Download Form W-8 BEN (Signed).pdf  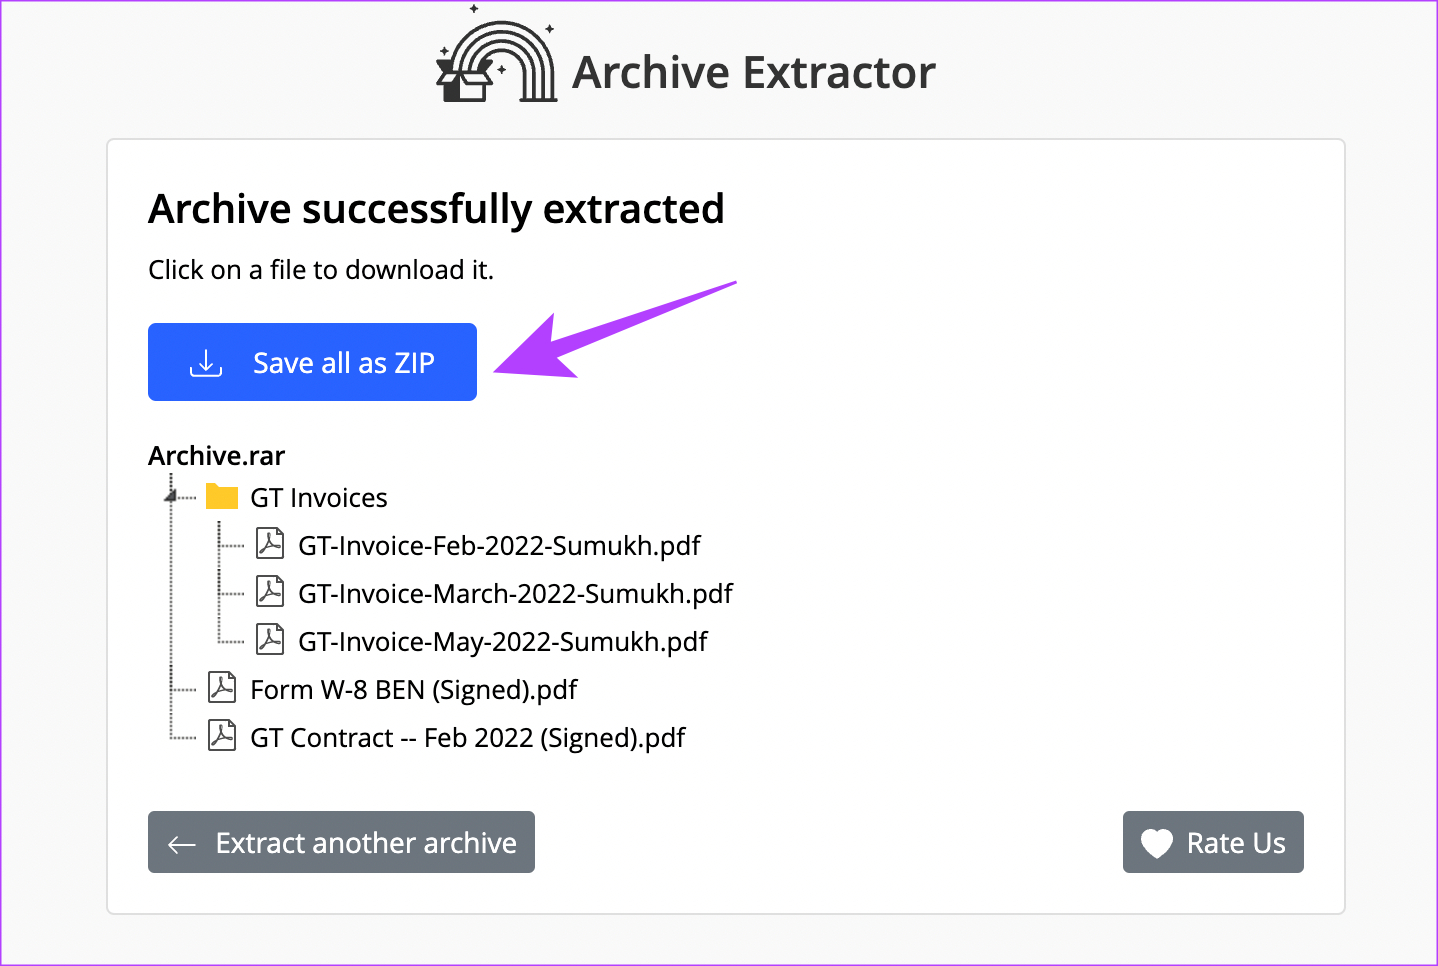(413, 690)
